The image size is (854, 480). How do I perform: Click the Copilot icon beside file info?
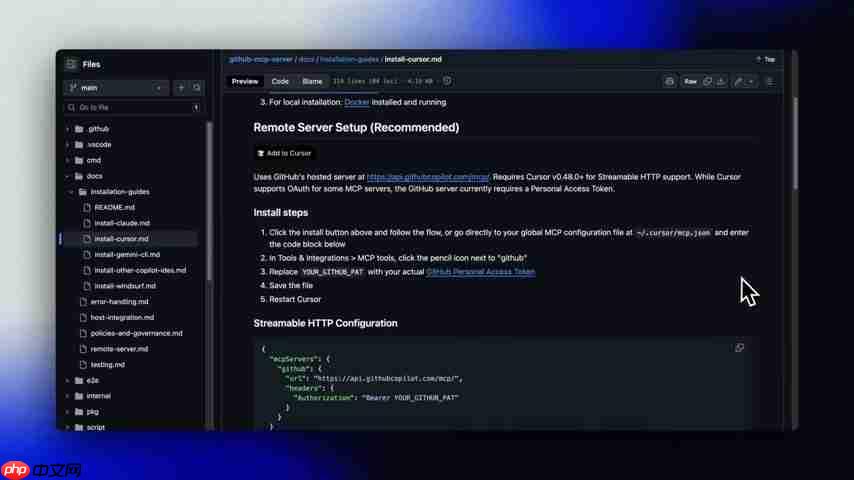pyautogui.click(x=447, y=81)
